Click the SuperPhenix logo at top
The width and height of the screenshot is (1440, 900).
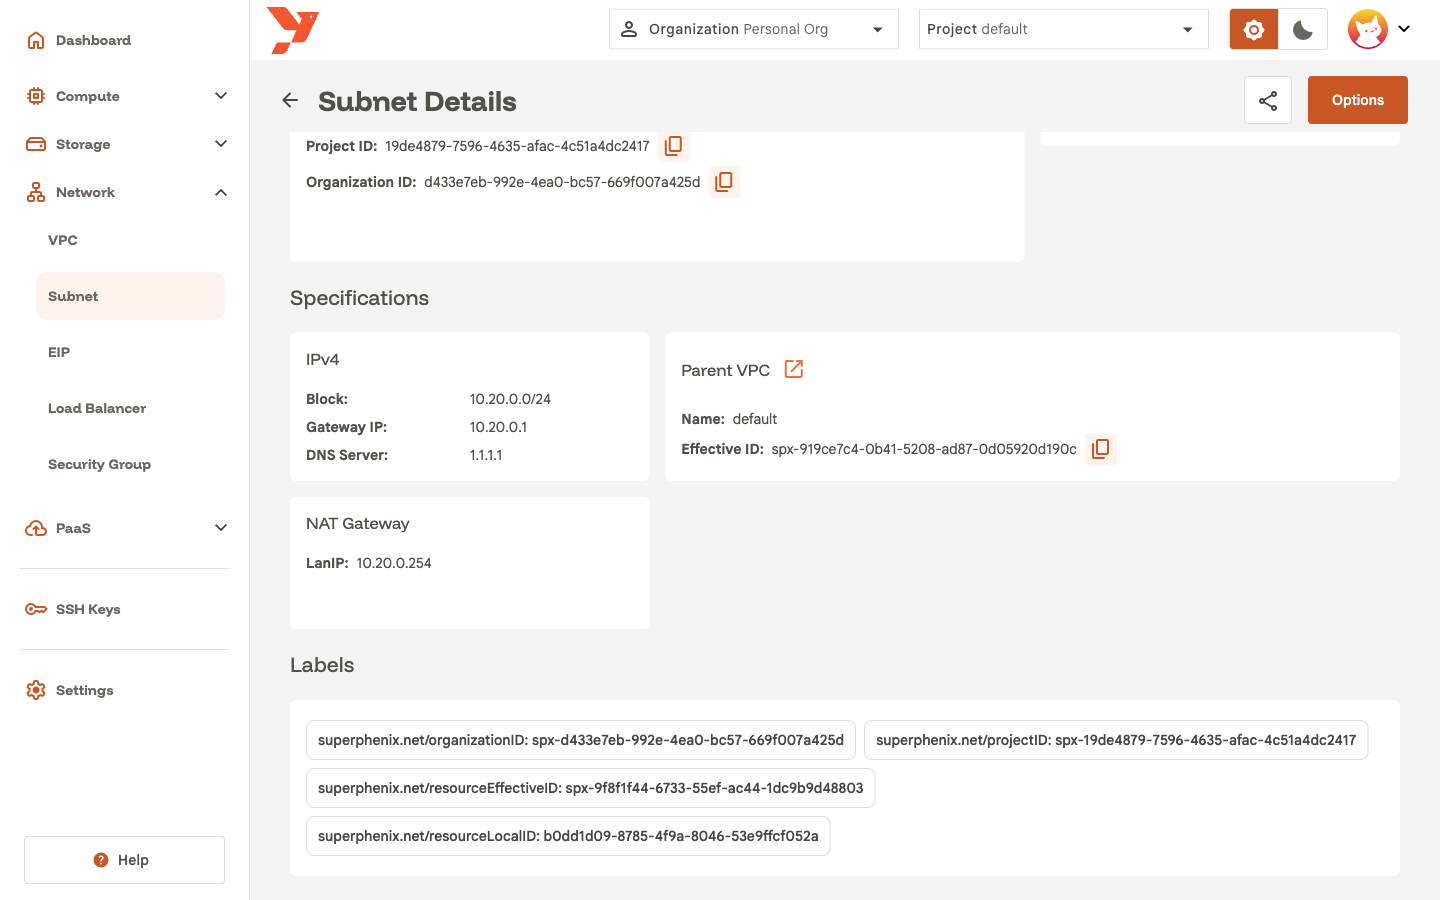tap(293, 30)
